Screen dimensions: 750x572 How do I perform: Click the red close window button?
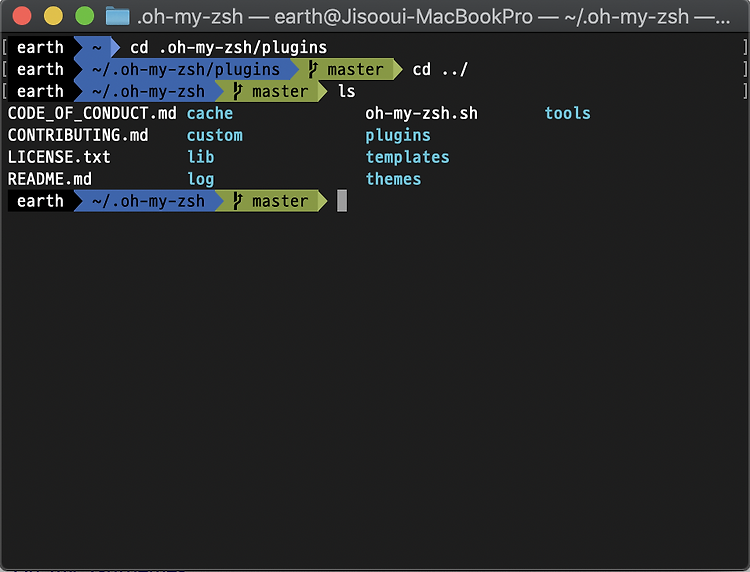(x=22, y=16)
